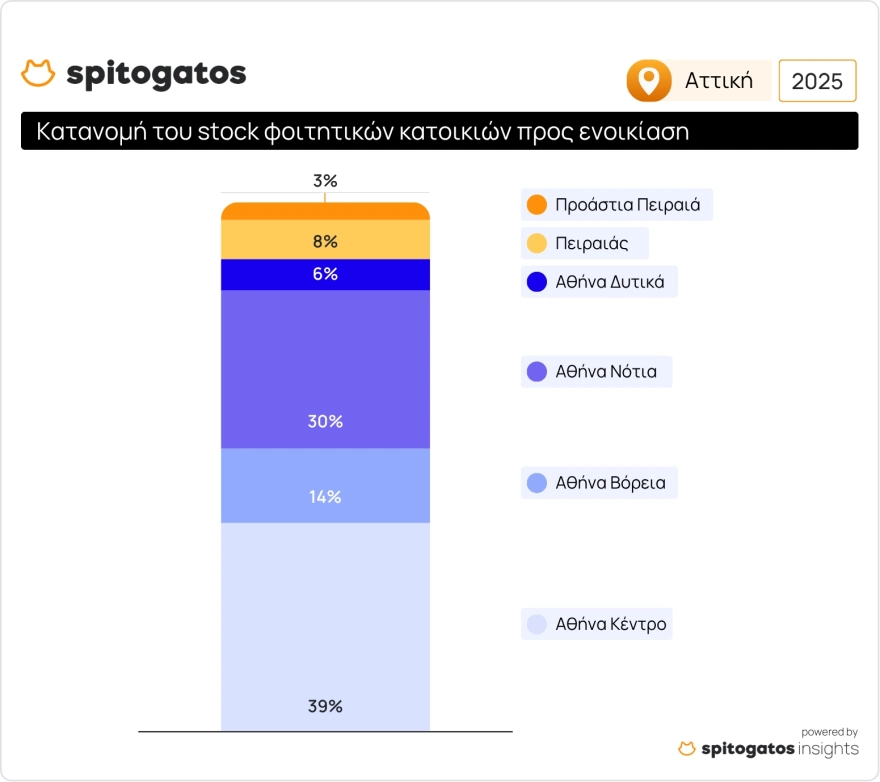
Task: Click the Αθήνα Κέντρο legend label
Action: pos(611,625)
